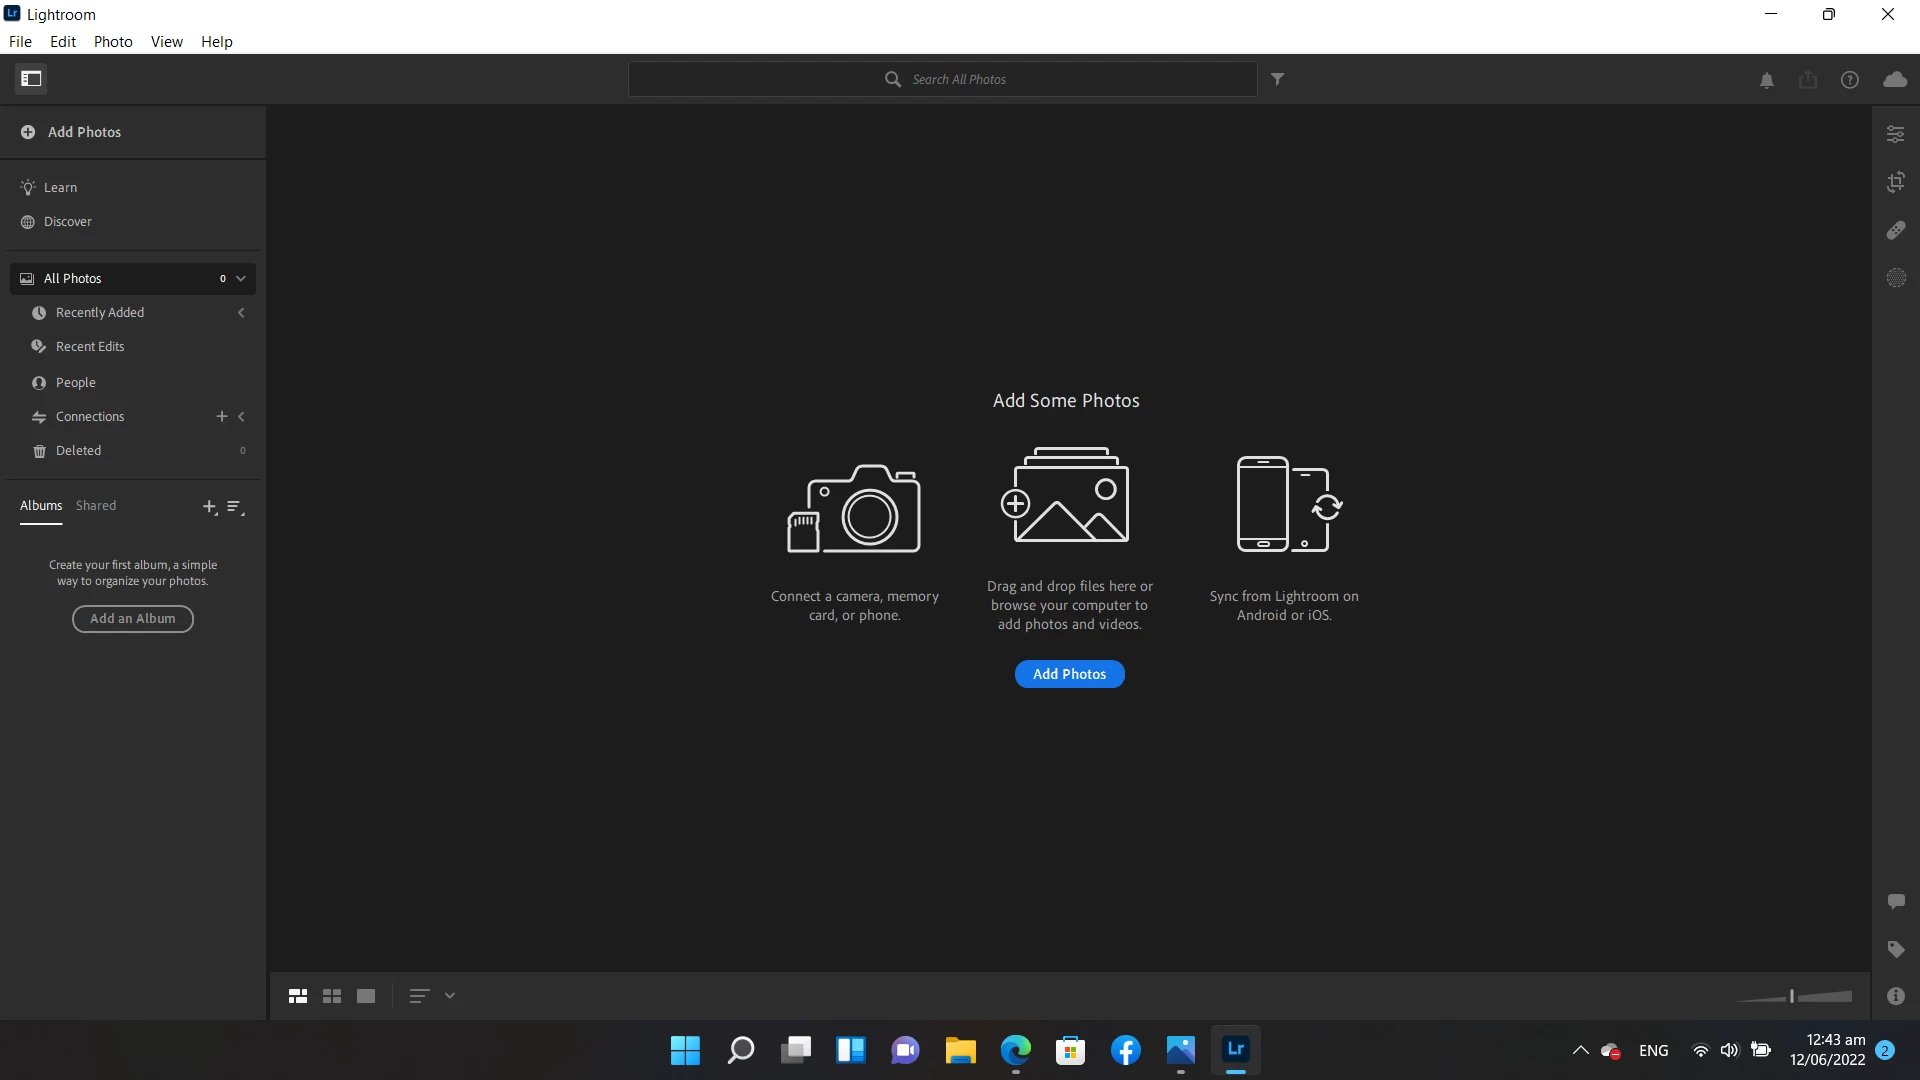Collapse the All Photos section
Viewport: 1920px width, 1080px height.
tap(241, 279)
